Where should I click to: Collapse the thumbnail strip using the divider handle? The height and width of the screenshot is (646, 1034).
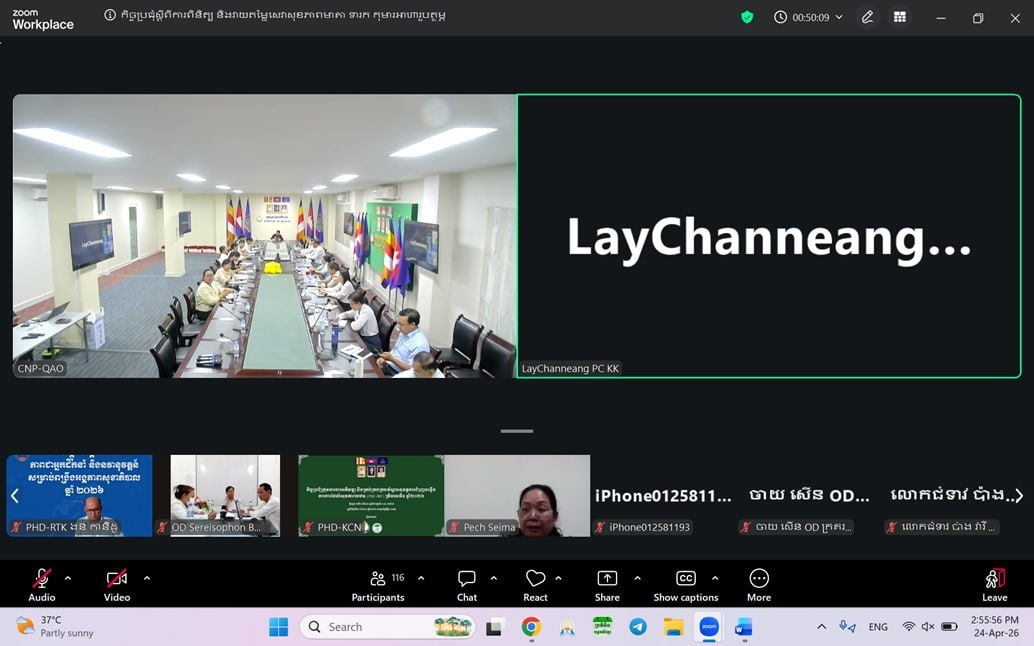516,431
